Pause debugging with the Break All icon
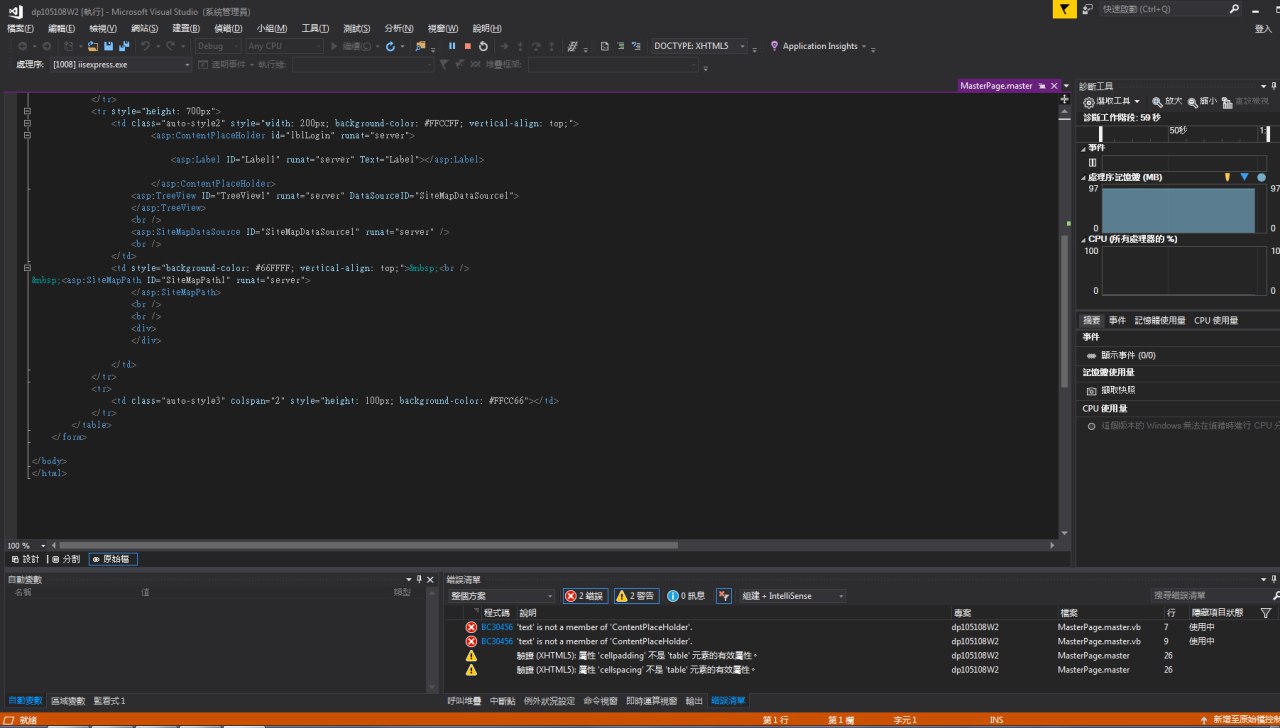 [x=452, y=46]
